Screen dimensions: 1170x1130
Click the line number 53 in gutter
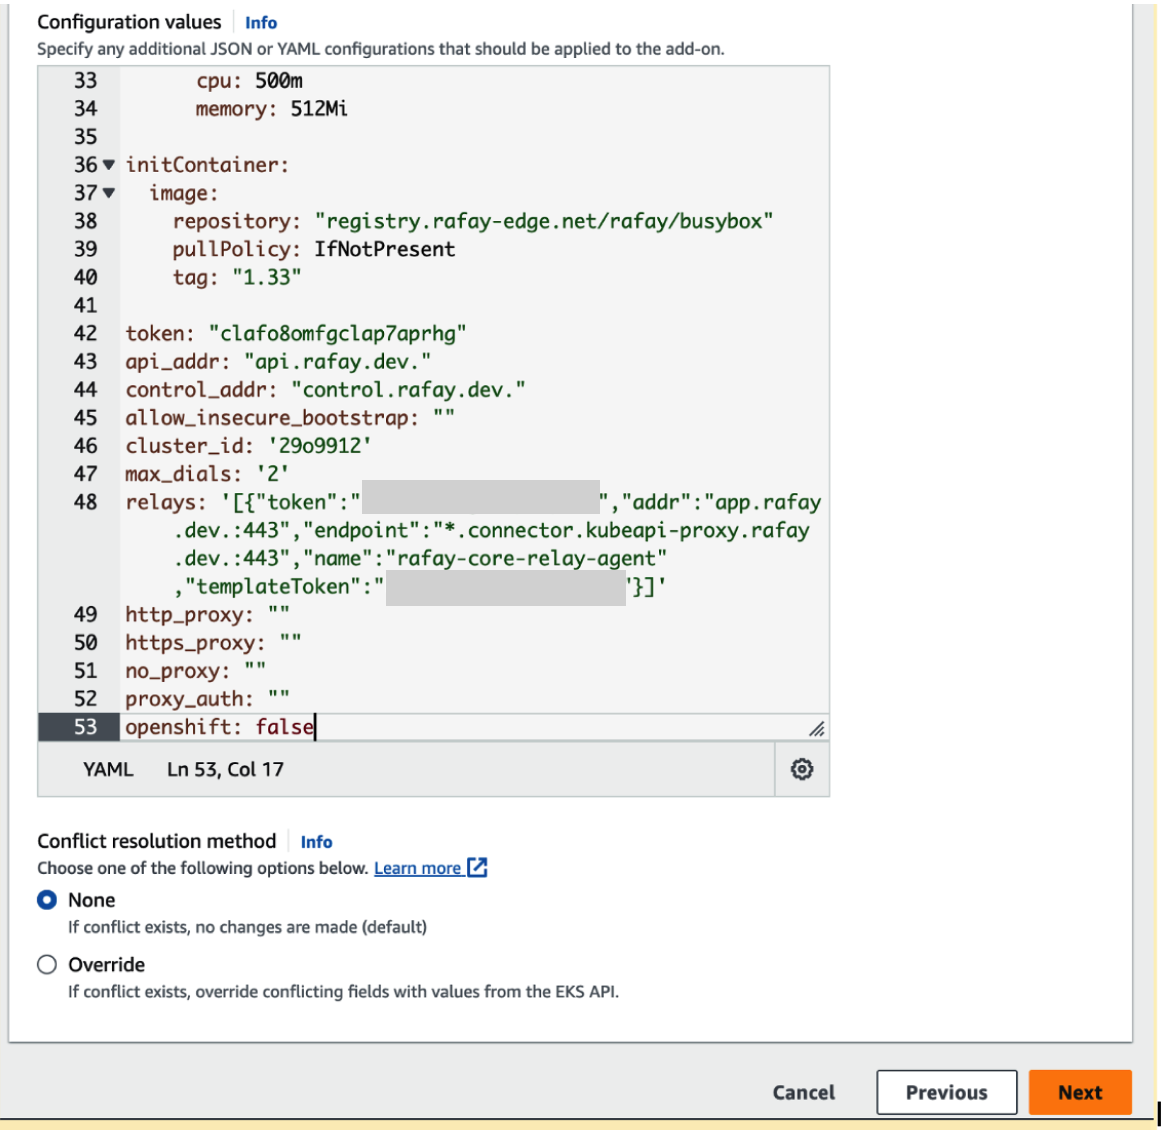coord(85,727)
